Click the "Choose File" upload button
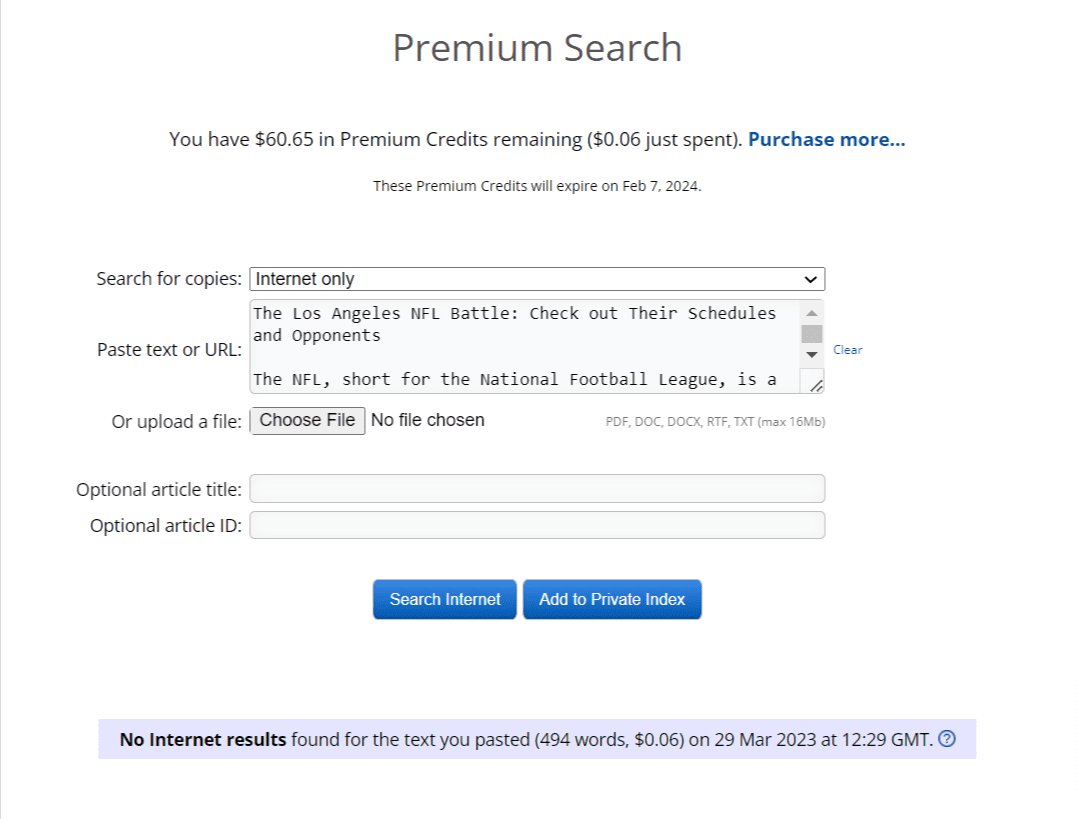Screen dimensions: 1077x819 tap(307, 420)
